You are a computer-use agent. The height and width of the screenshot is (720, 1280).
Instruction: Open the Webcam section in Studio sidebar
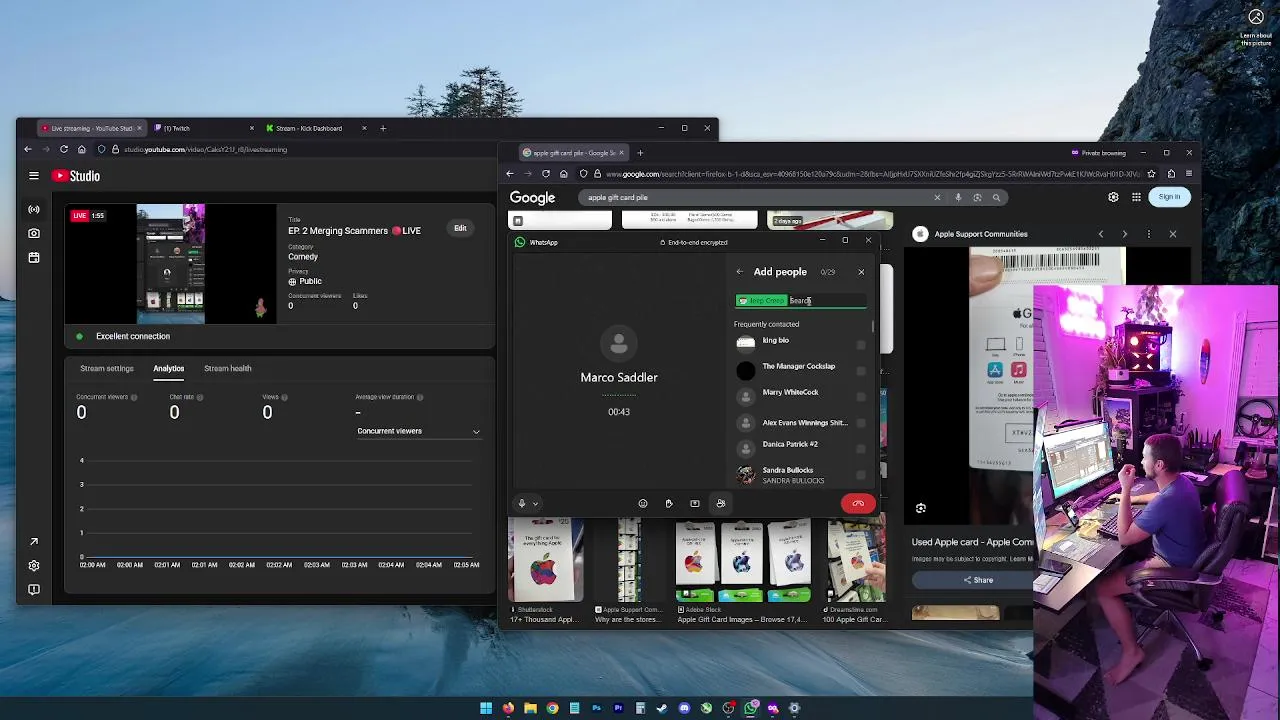(x=34, y=233)
